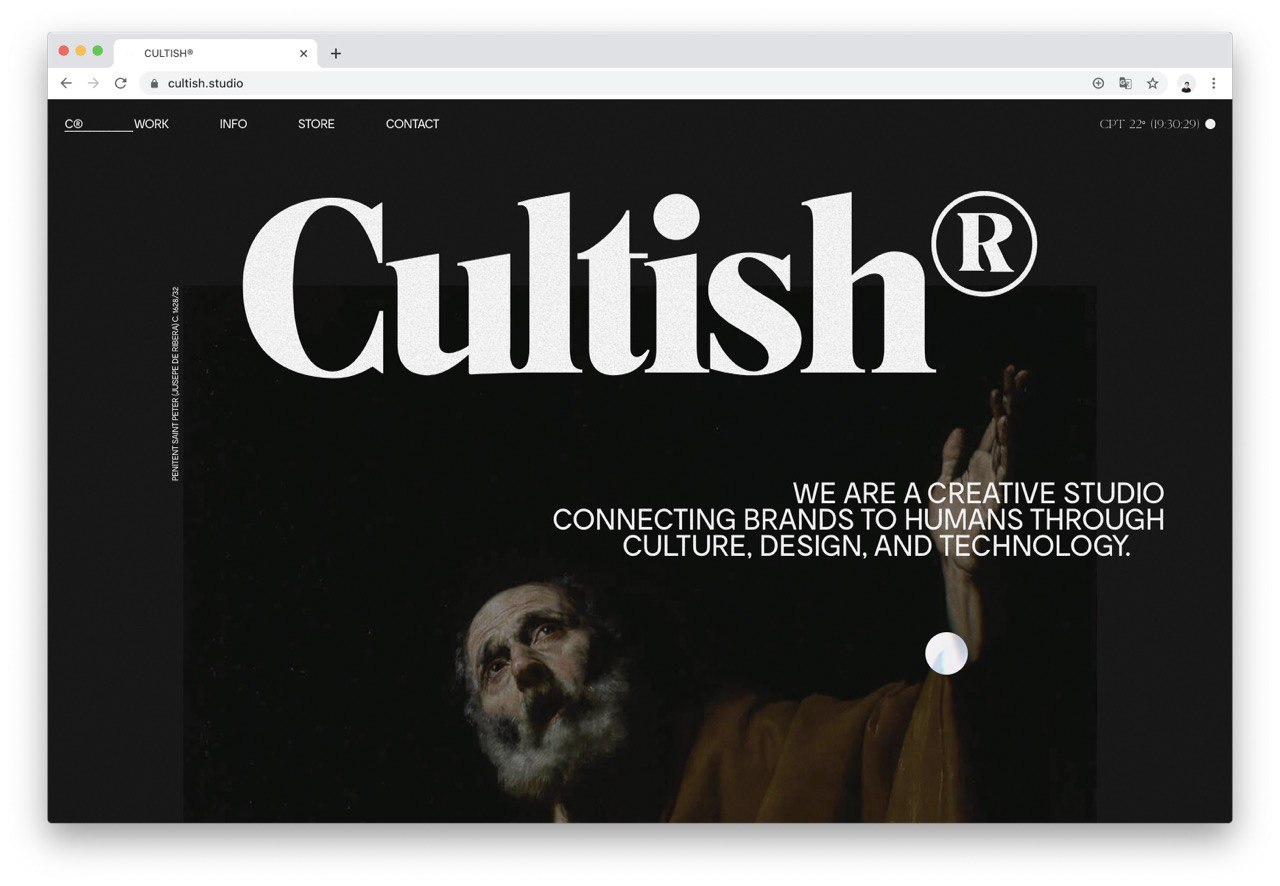Screen dimensions: 1280x886
Task: Open a new browser tab with plus
Action: 336,54
